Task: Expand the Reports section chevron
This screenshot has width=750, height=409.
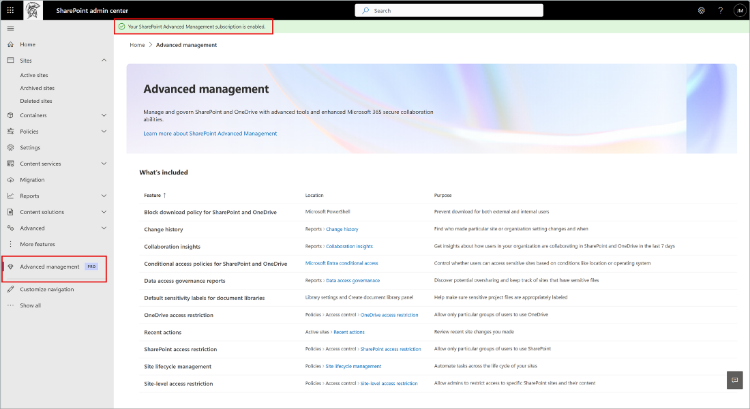Action: 104,196
